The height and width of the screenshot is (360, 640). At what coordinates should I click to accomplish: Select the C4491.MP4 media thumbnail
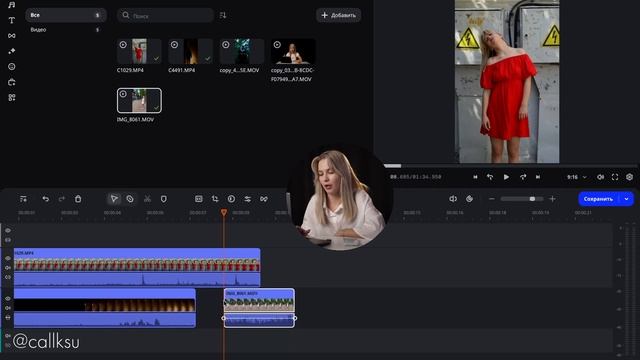click(191, 51)
